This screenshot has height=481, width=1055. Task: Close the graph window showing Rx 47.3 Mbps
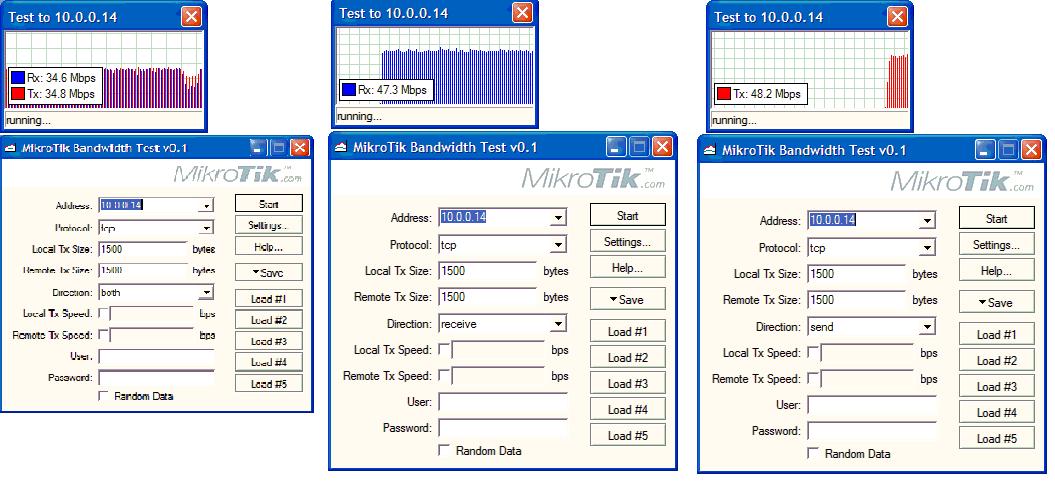(521, 13)
